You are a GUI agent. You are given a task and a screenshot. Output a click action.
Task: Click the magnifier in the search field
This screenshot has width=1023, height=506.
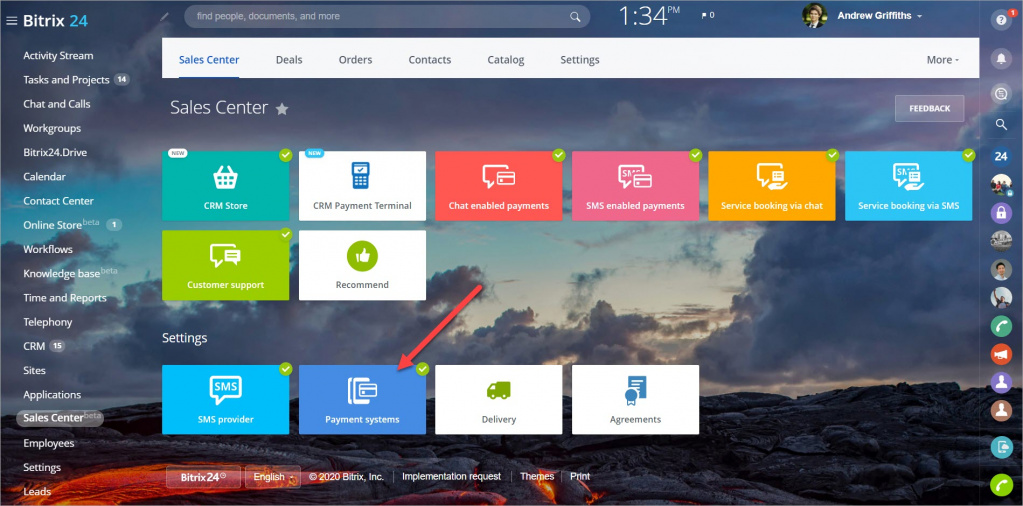coord(575,16)
